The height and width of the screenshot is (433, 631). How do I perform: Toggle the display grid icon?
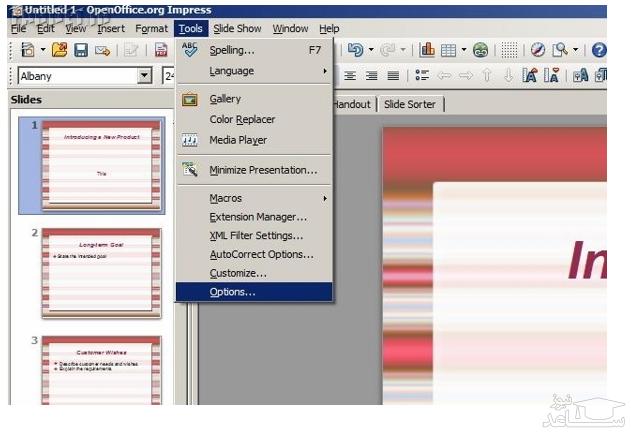tap(509, 50)
